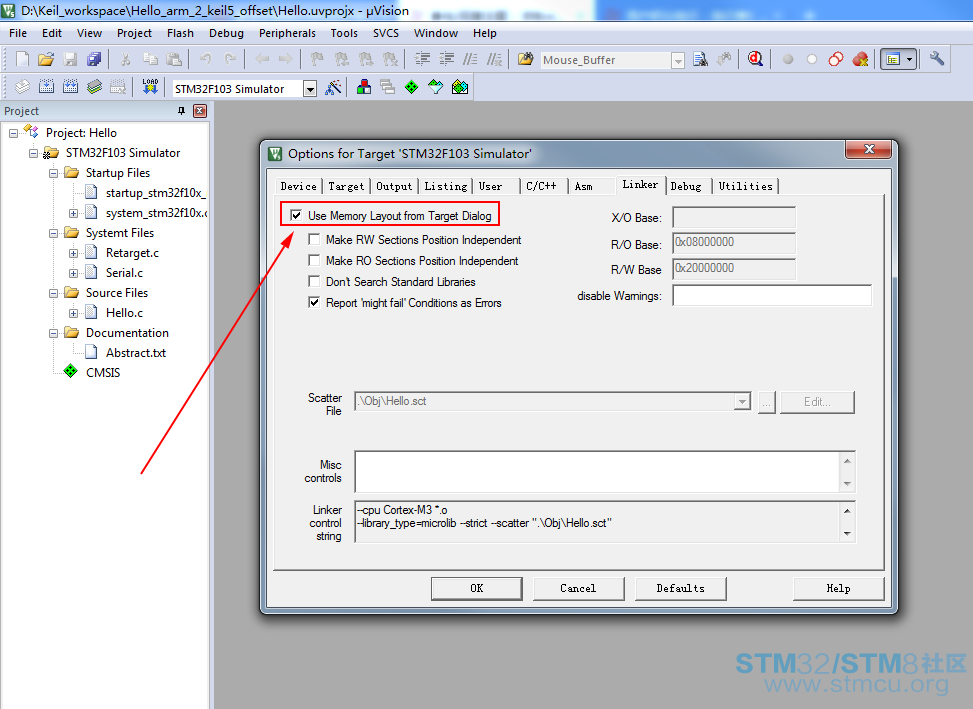
Task: Click the unindent selected lines icon
Action: (x=447, y=59)
